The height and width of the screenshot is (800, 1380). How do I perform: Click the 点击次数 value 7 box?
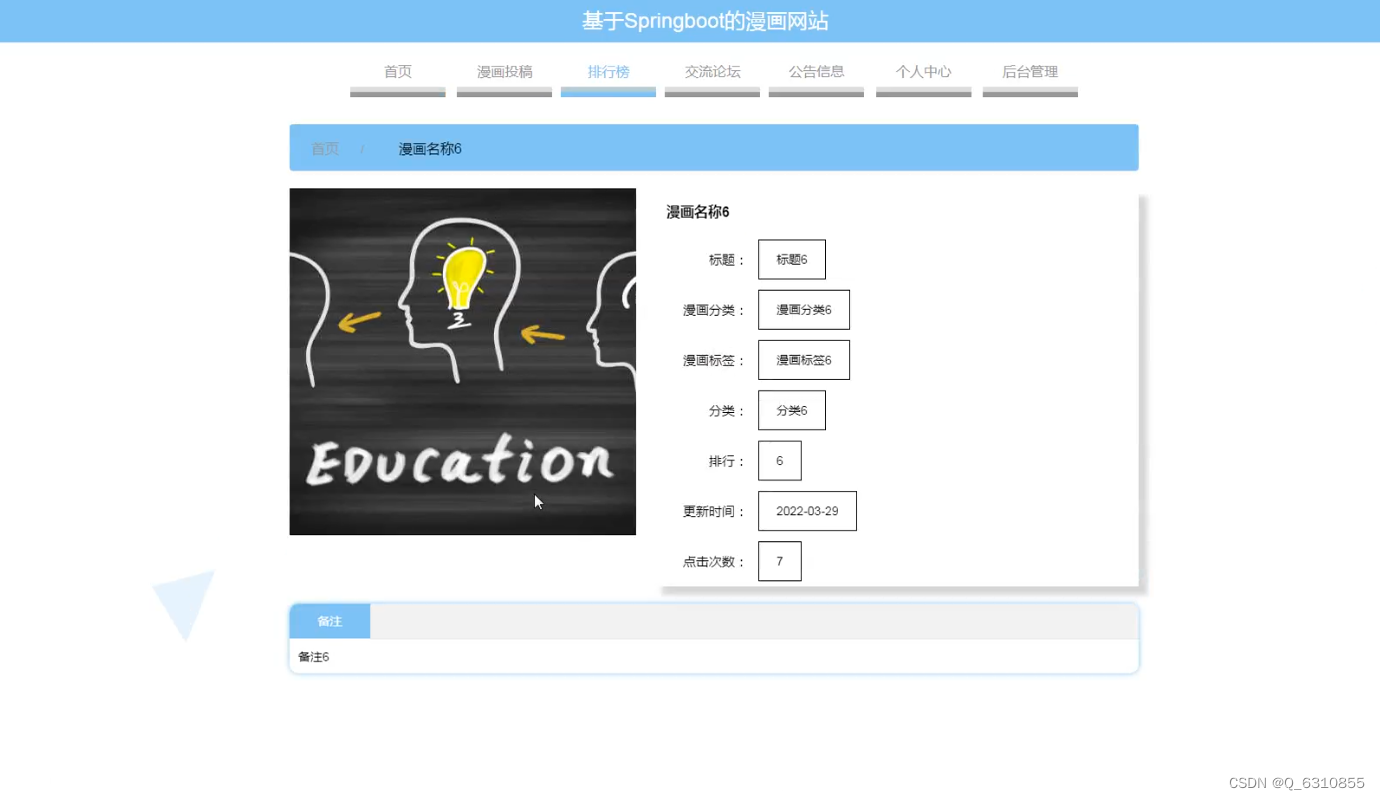(780, 561)
